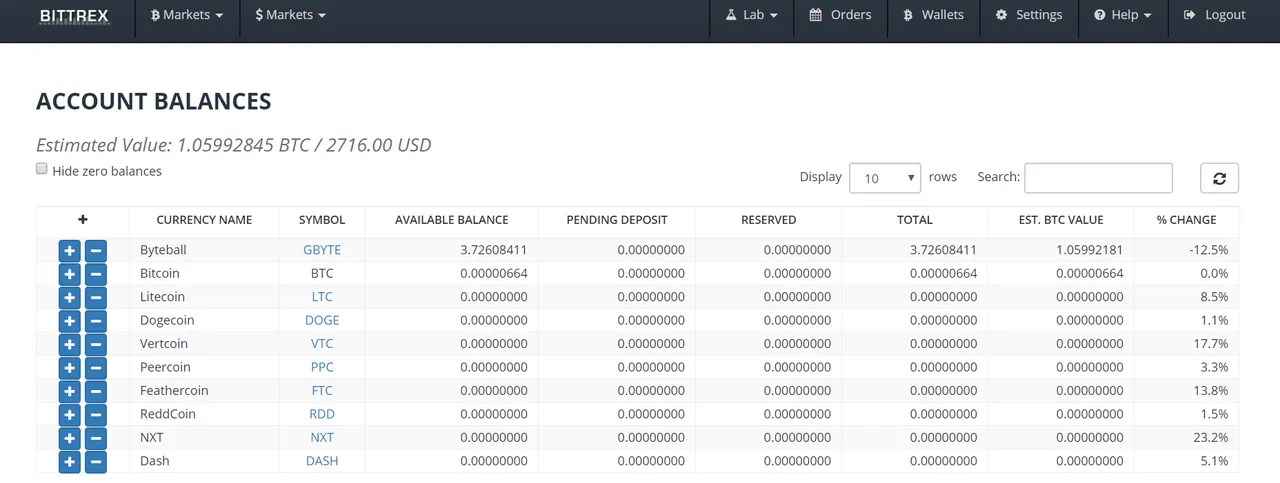Open the Display rows count dropdown
Image resolution: width=1280 pixels, height=483 pixels.
(885, 178)
